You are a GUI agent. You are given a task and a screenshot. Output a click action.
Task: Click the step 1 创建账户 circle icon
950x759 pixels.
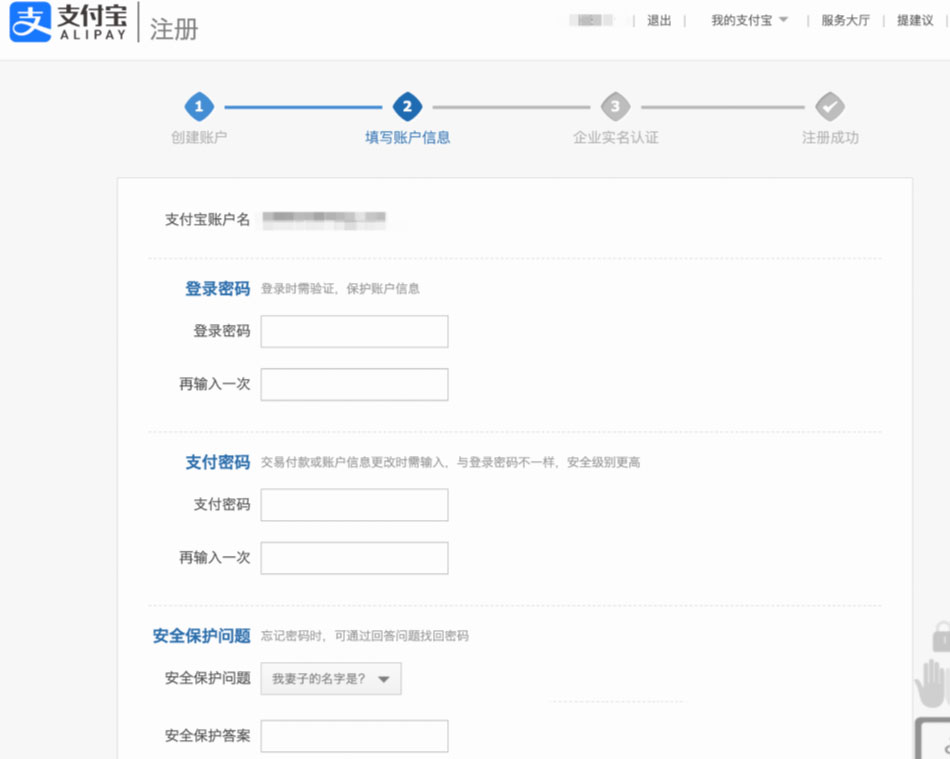tap(197, 104)
